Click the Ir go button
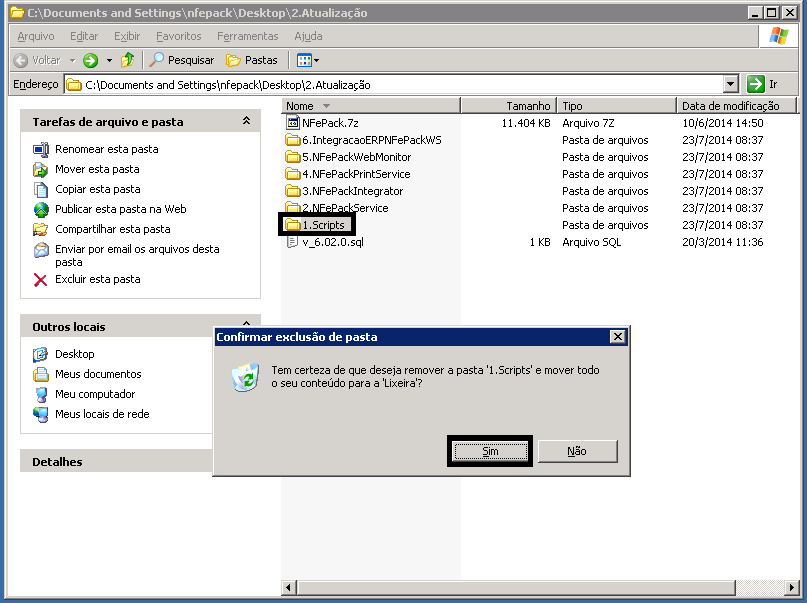The height and width of the screenshot is (603, 807). pos(762,85)
